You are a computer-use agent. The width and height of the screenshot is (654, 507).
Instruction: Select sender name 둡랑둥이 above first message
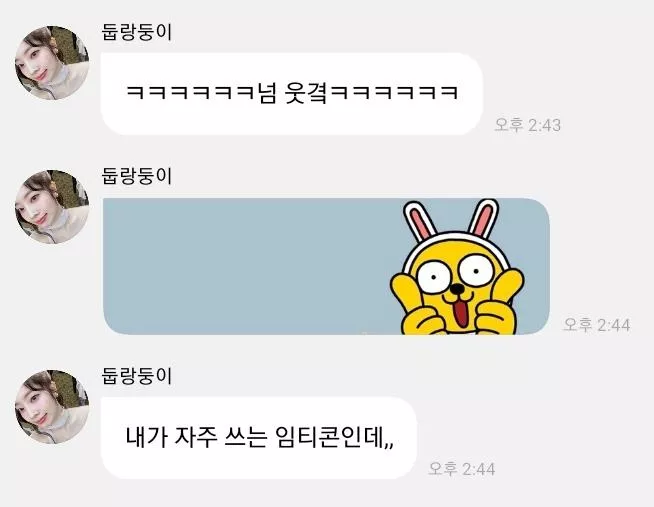[137, 32]
